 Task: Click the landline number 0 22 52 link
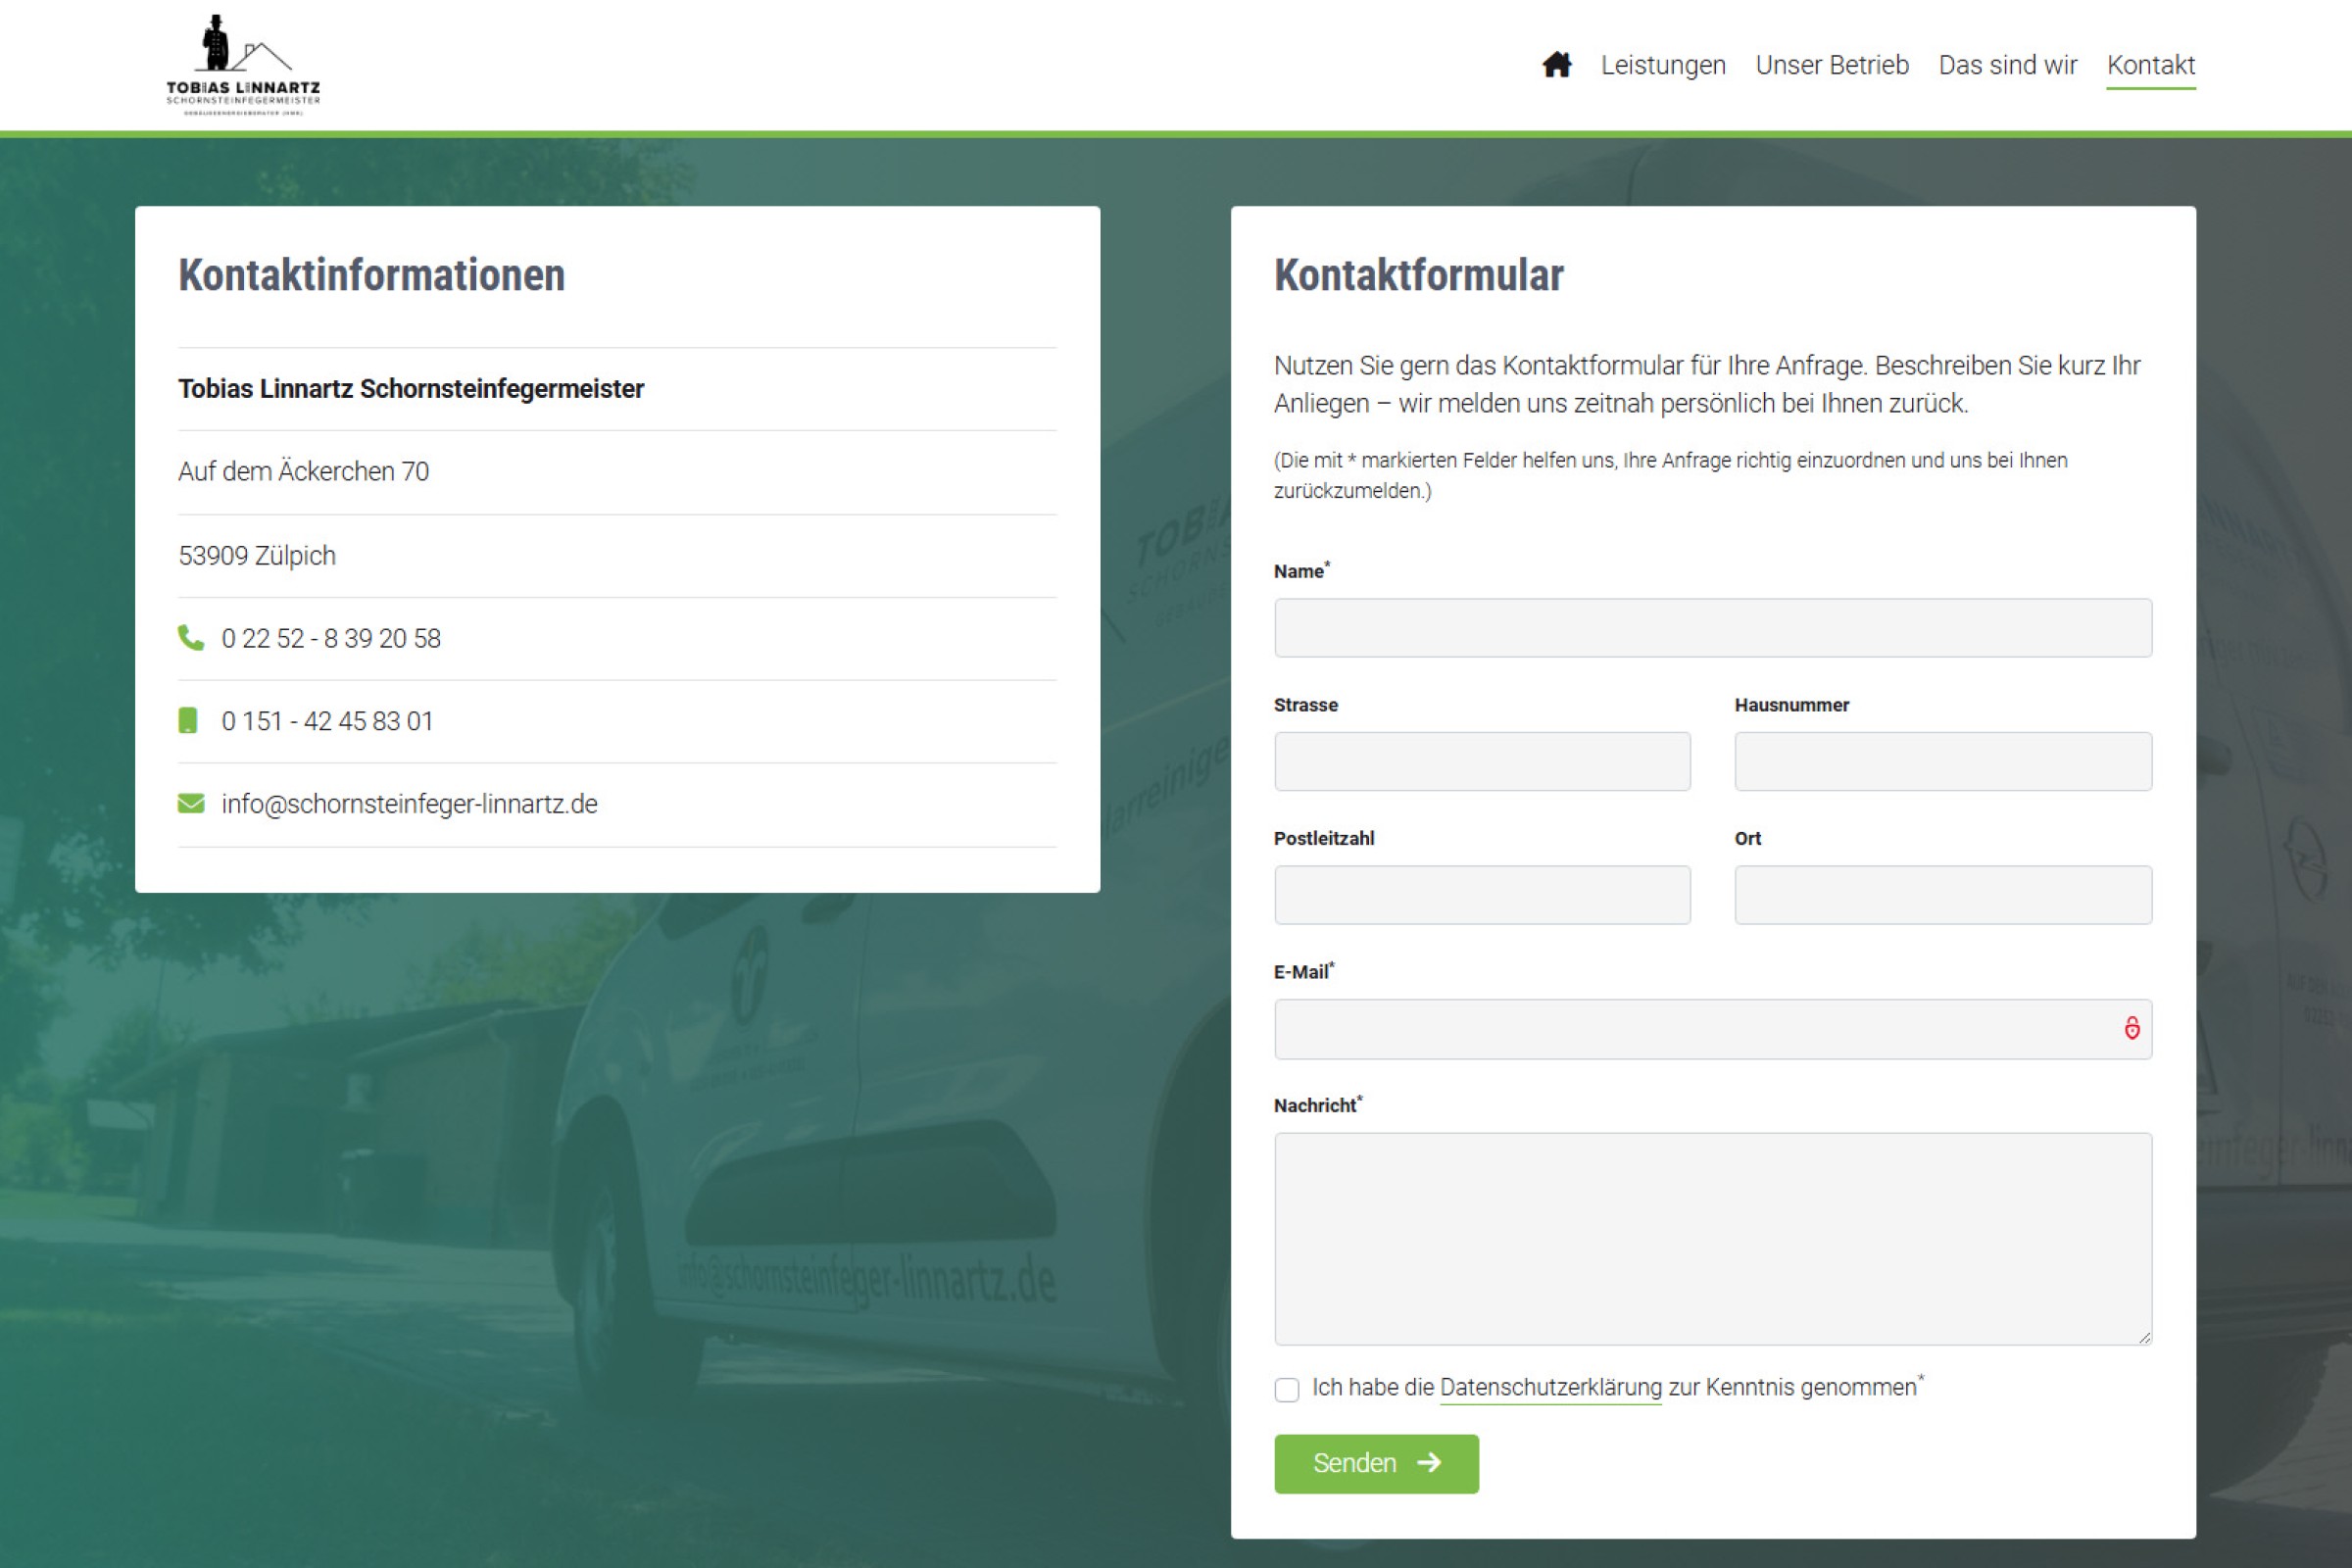tap(331, 638)
